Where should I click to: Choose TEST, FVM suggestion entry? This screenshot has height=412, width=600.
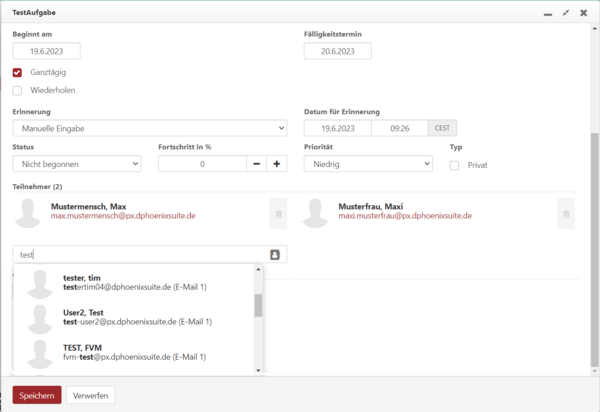click(x=134, y=352)
